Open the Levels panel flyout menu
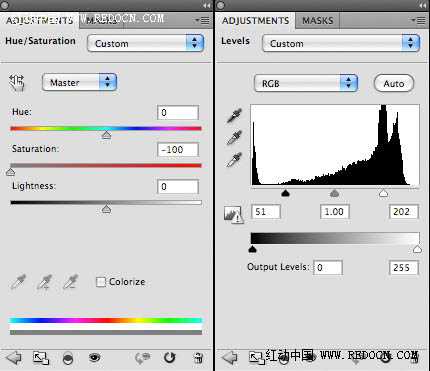Viewport: 430px width, 371px height. click(418, 20)
